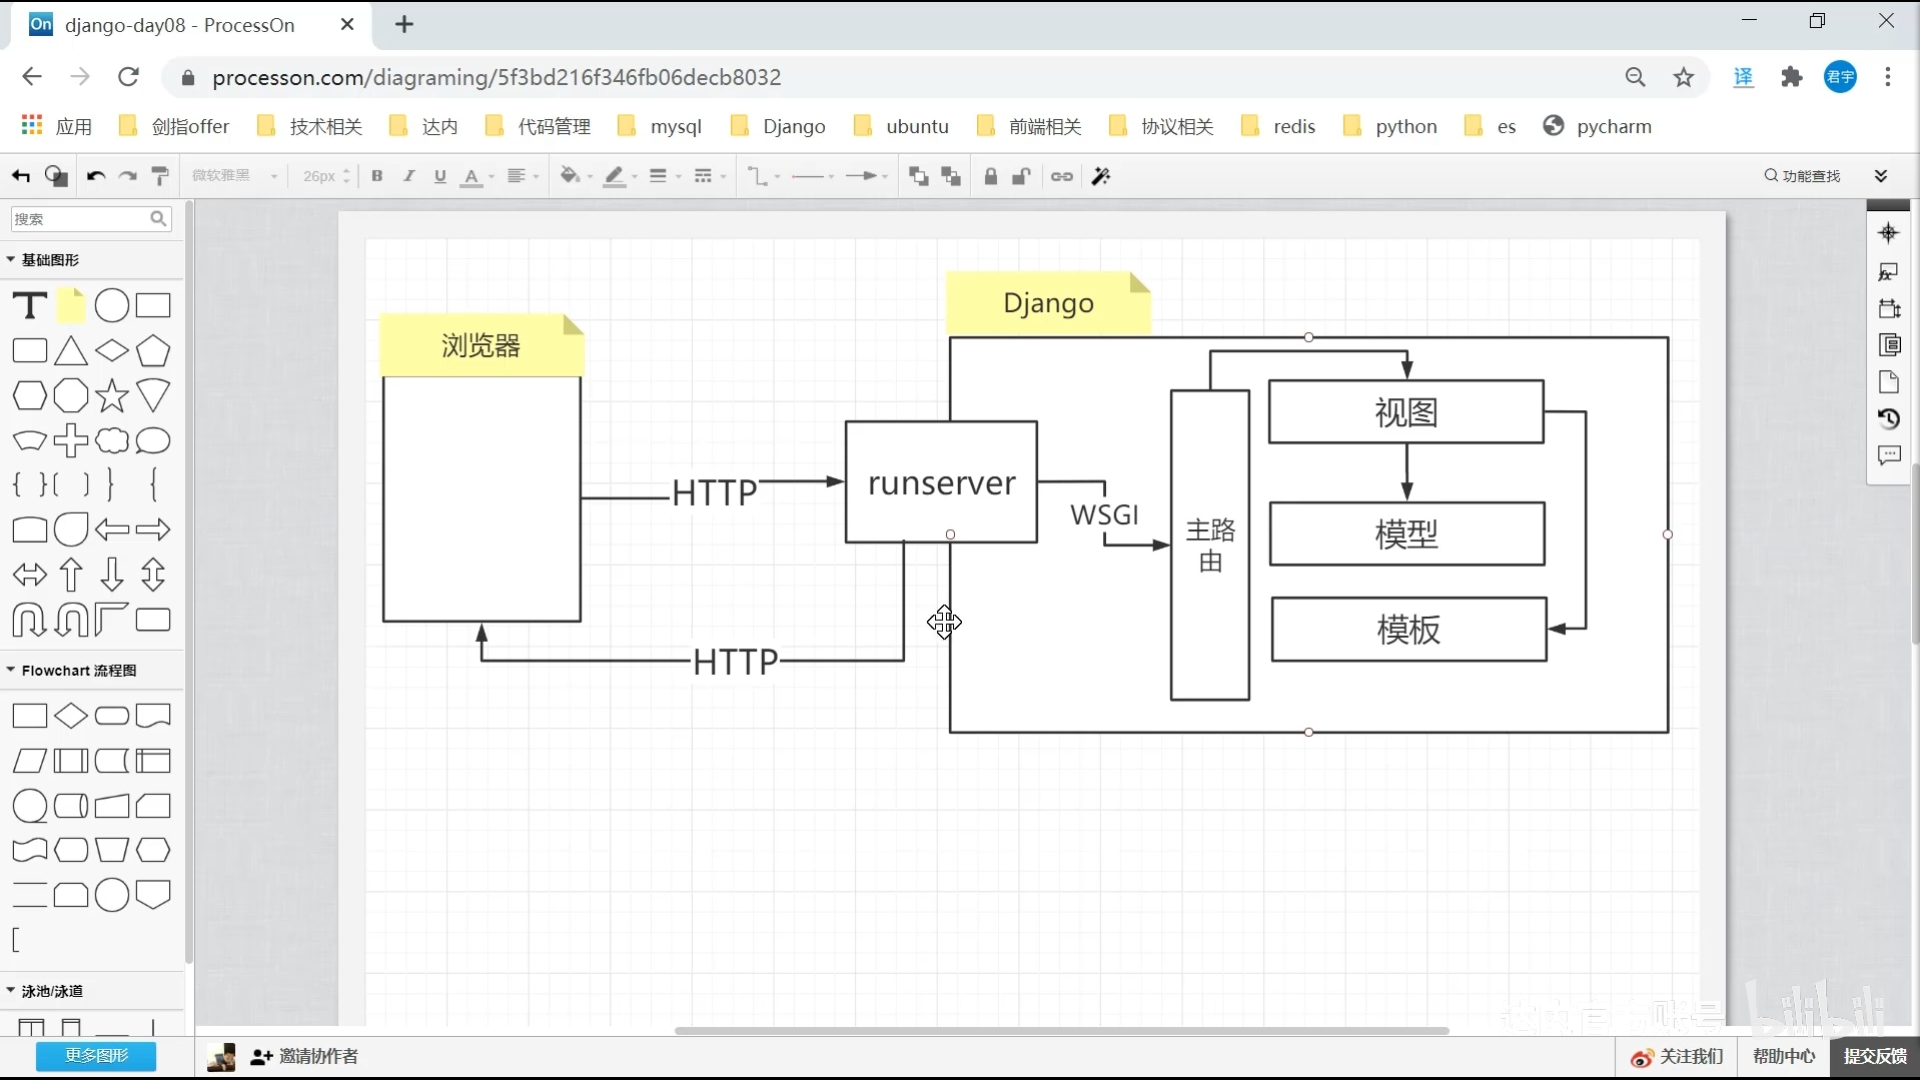Open the mysql bookmark folder

[660, 126]
